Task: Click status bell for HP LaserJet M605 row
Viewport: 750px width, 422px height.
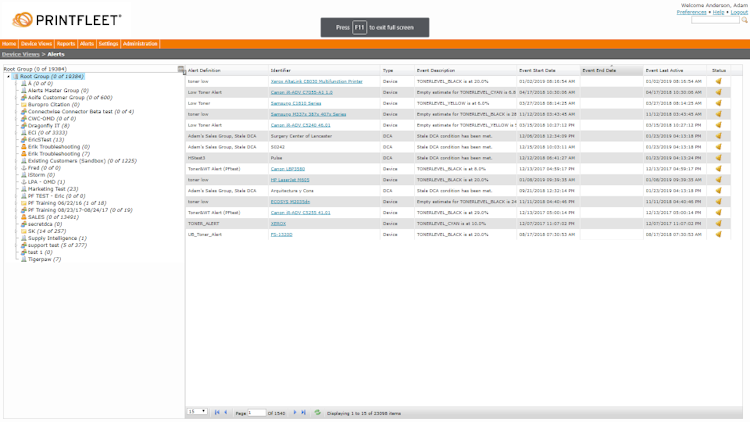Action: [718, 180]
